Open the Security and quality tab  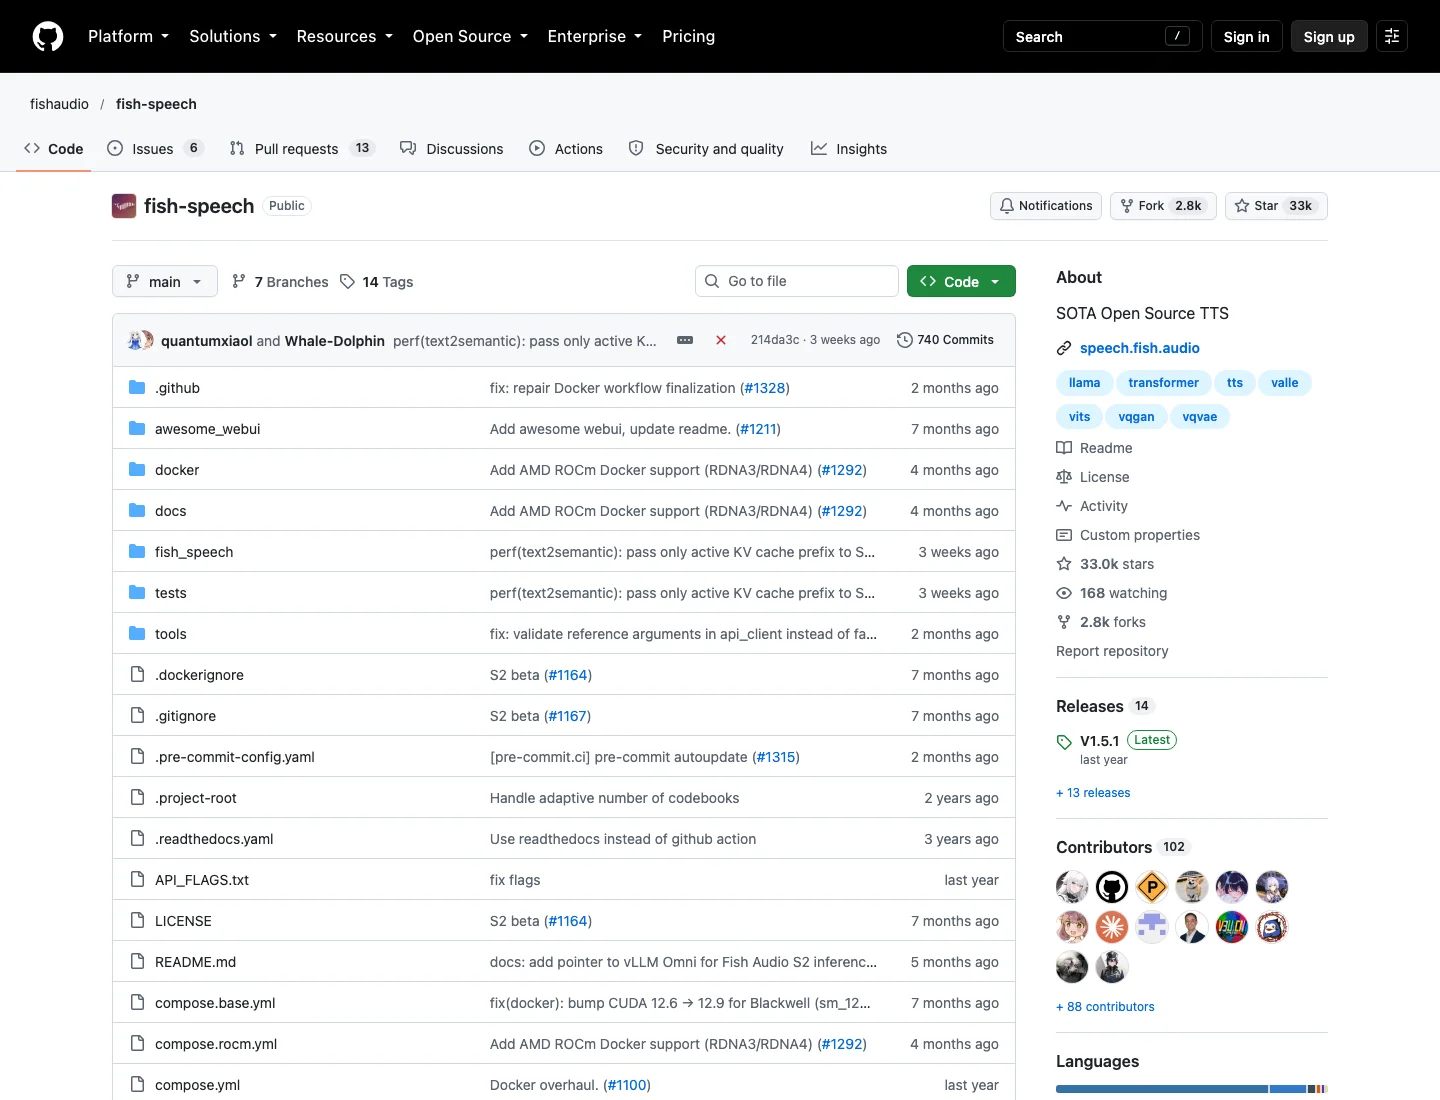706,148
